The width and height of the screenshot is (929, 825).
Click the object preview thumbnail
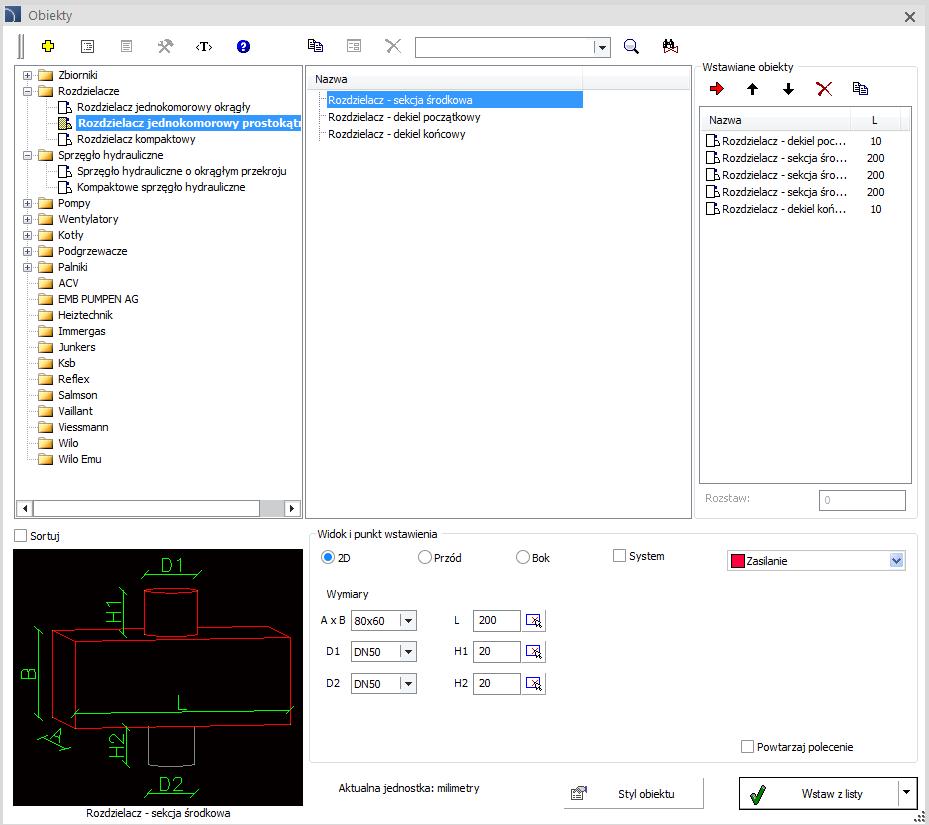(158, 677)
